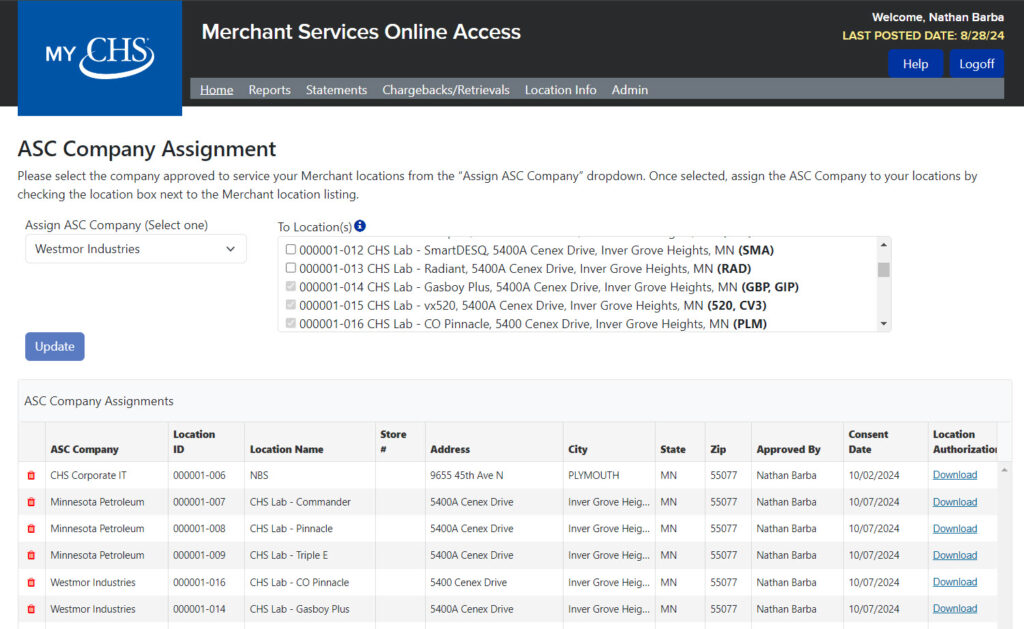Click the Welcome, Nathan Barba text
Screen dimensions: 1024x629
click(937, 17)
